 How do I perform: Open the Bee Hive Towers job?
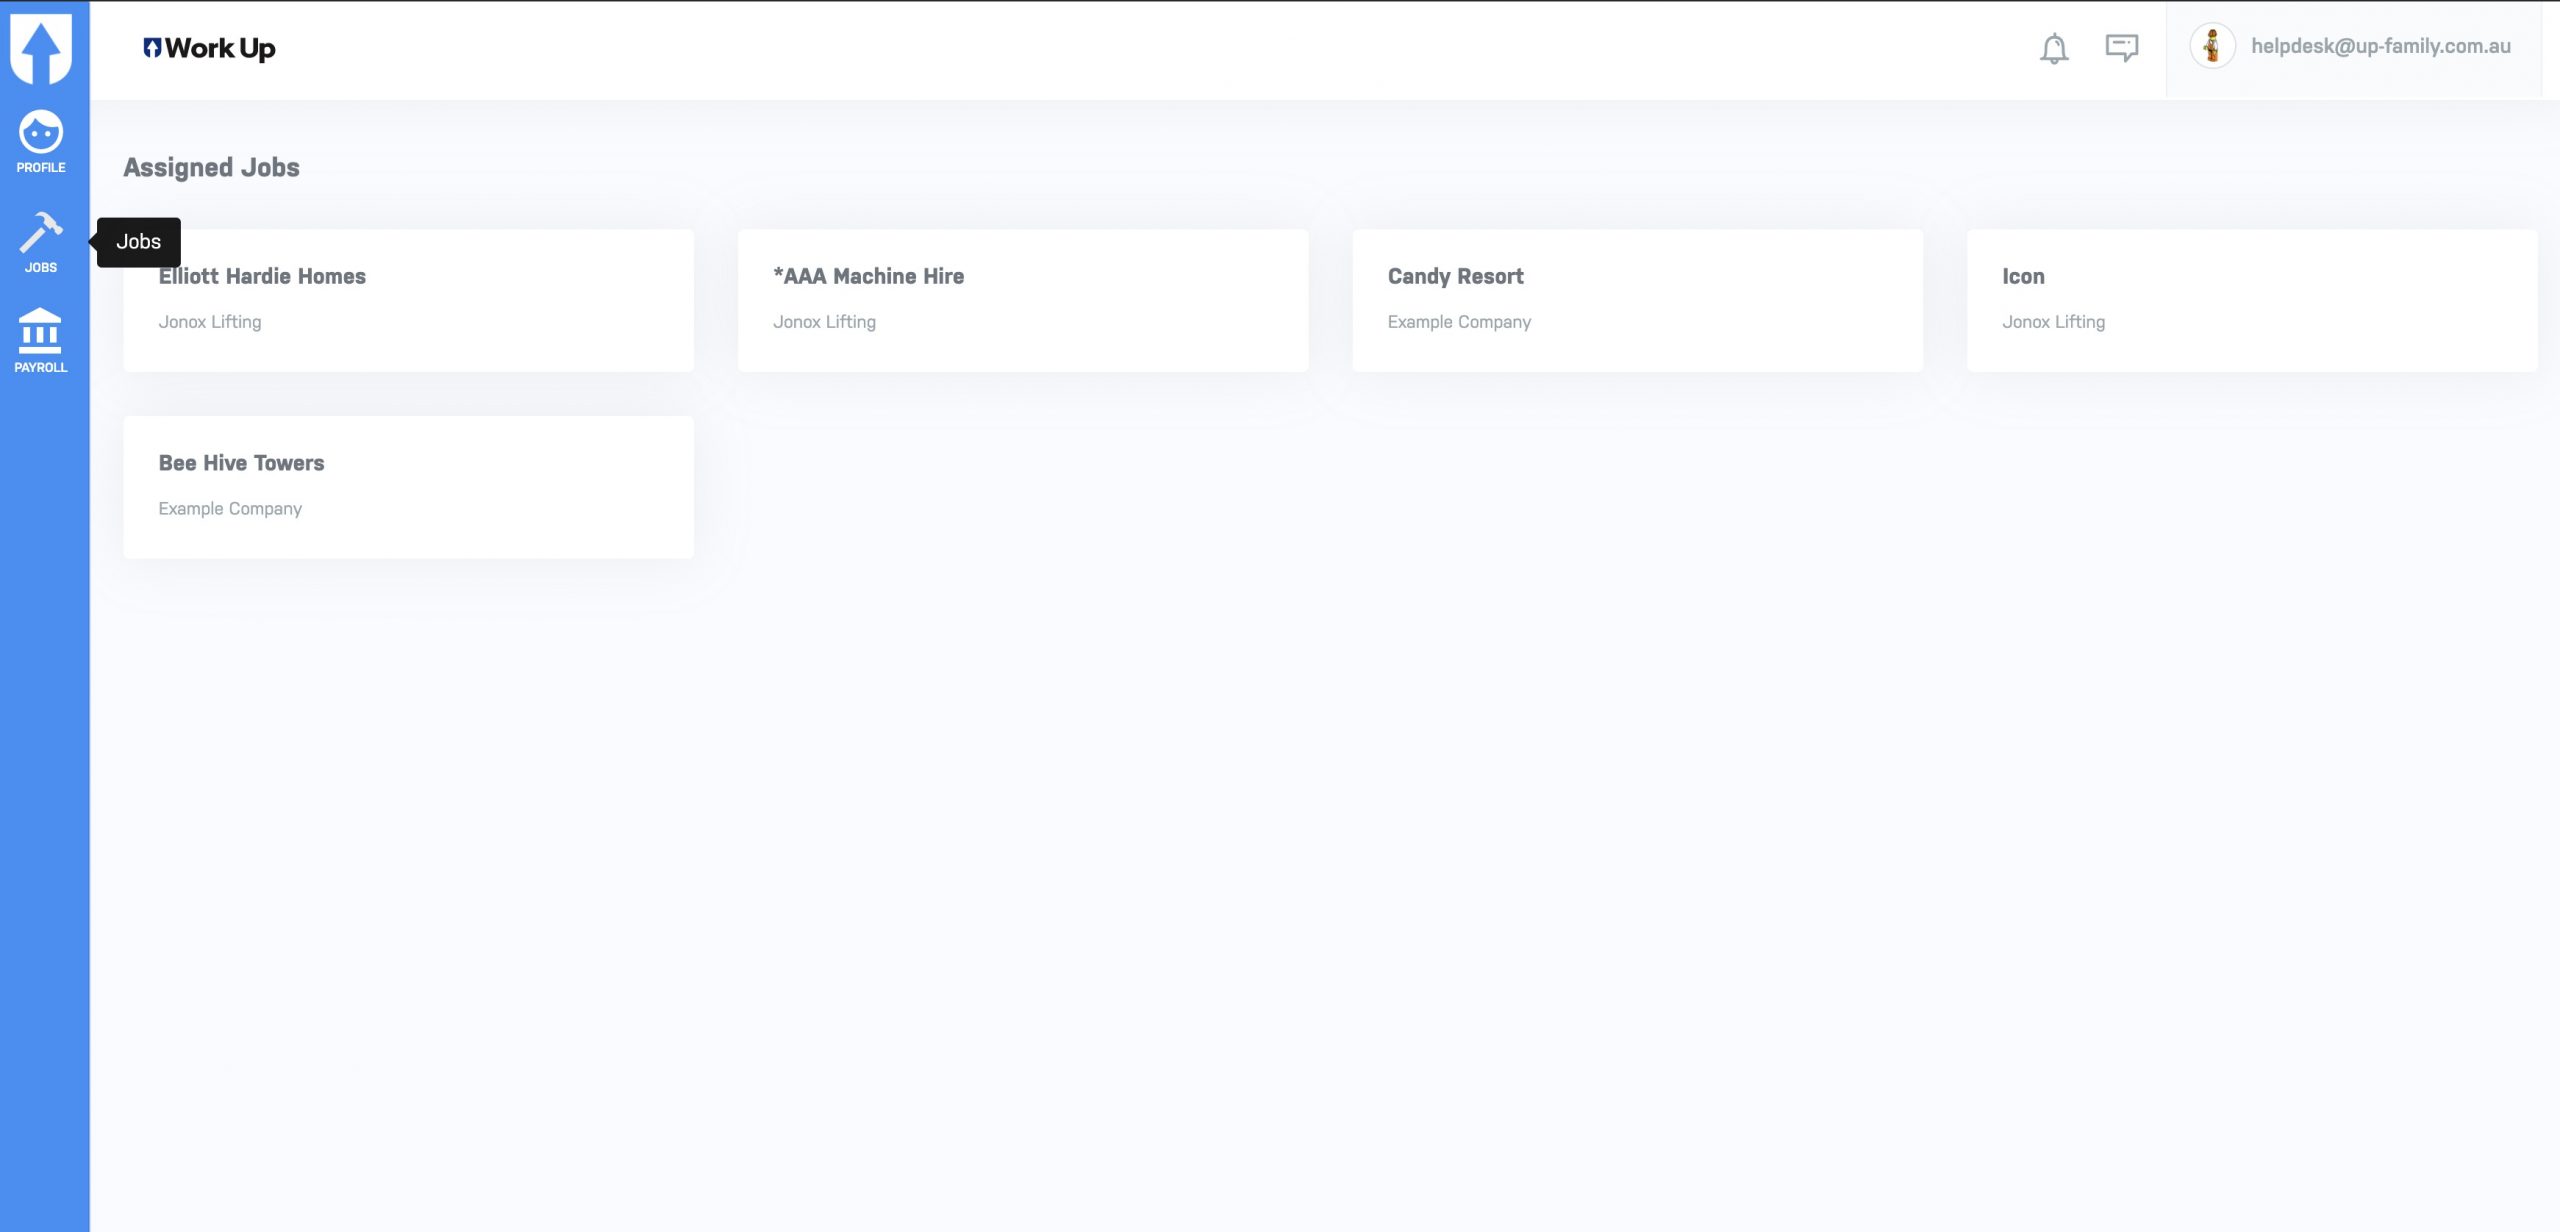pos(408,487)
